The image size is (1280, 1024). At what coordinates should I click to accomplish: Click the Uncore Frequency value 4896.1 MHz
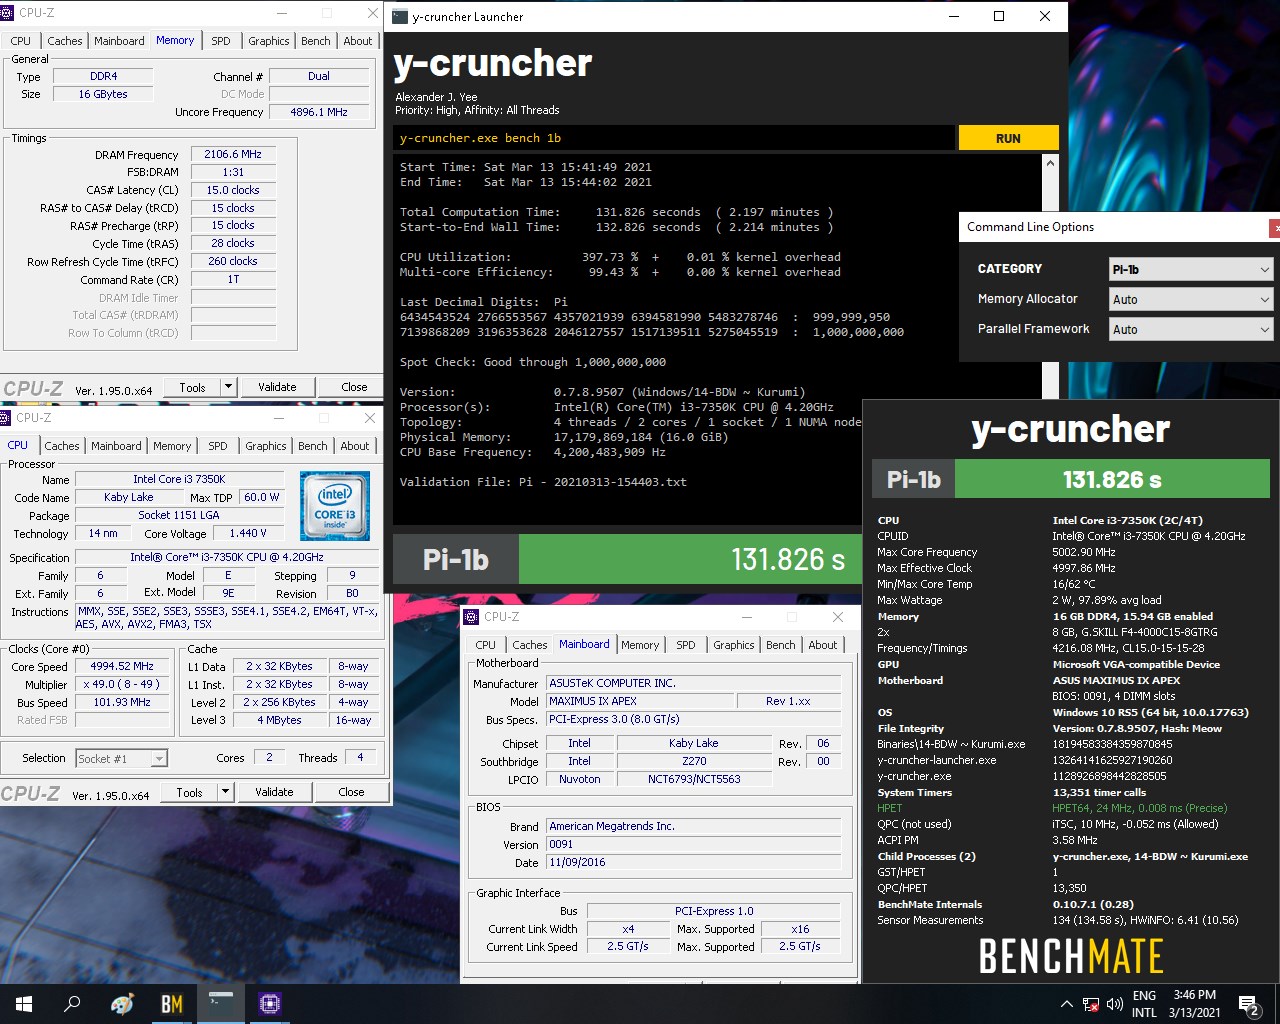click(319, 112)
